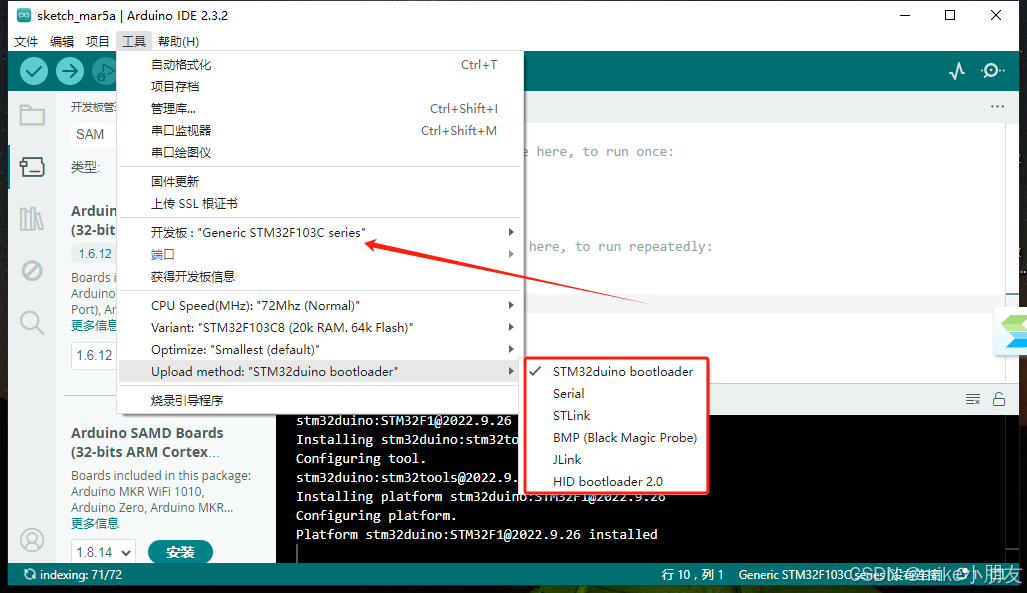Click the Arduino IDE title bar logo
Screen dimensions: 1027x593
[24, 15]
